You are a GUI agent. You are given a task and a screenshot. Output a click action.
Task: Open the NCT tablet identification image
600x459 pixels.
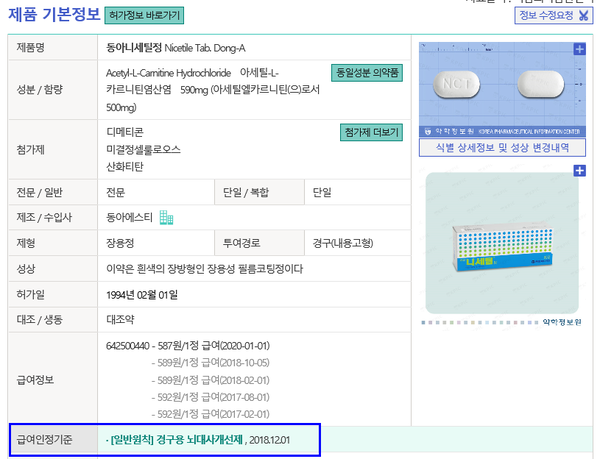[x=502, y=89]
